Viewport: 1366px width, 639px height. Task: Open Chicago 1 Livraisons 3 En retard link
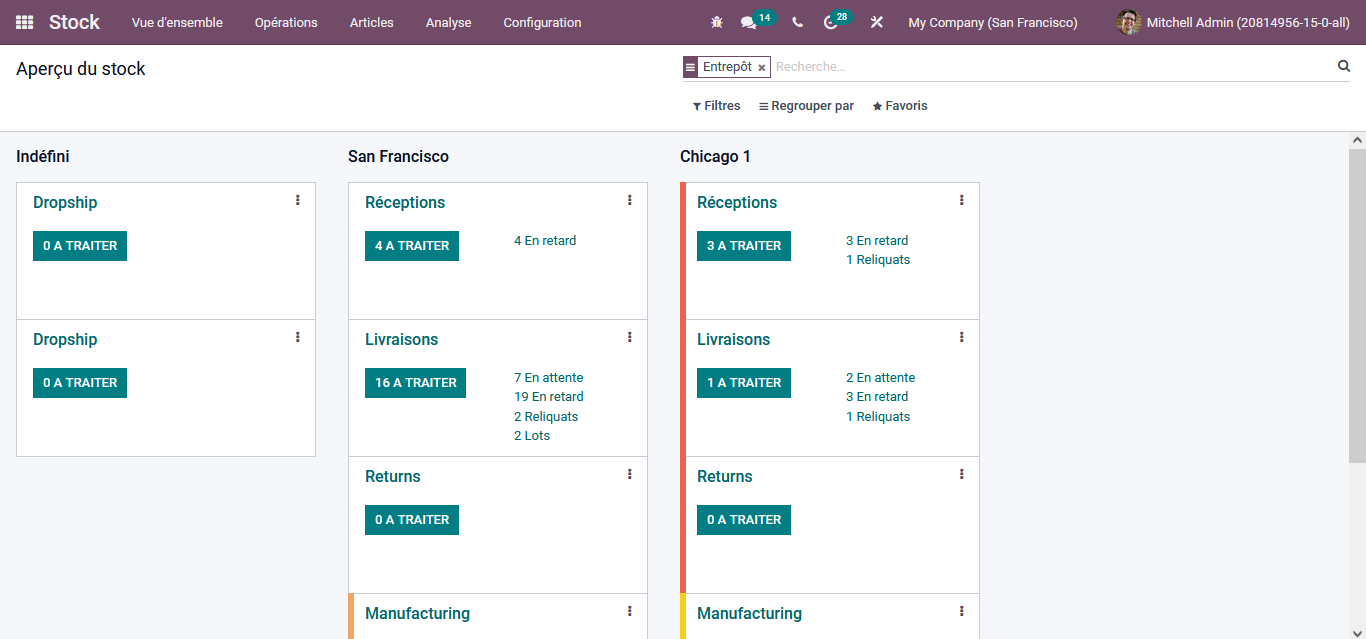[x=877, y=397]
